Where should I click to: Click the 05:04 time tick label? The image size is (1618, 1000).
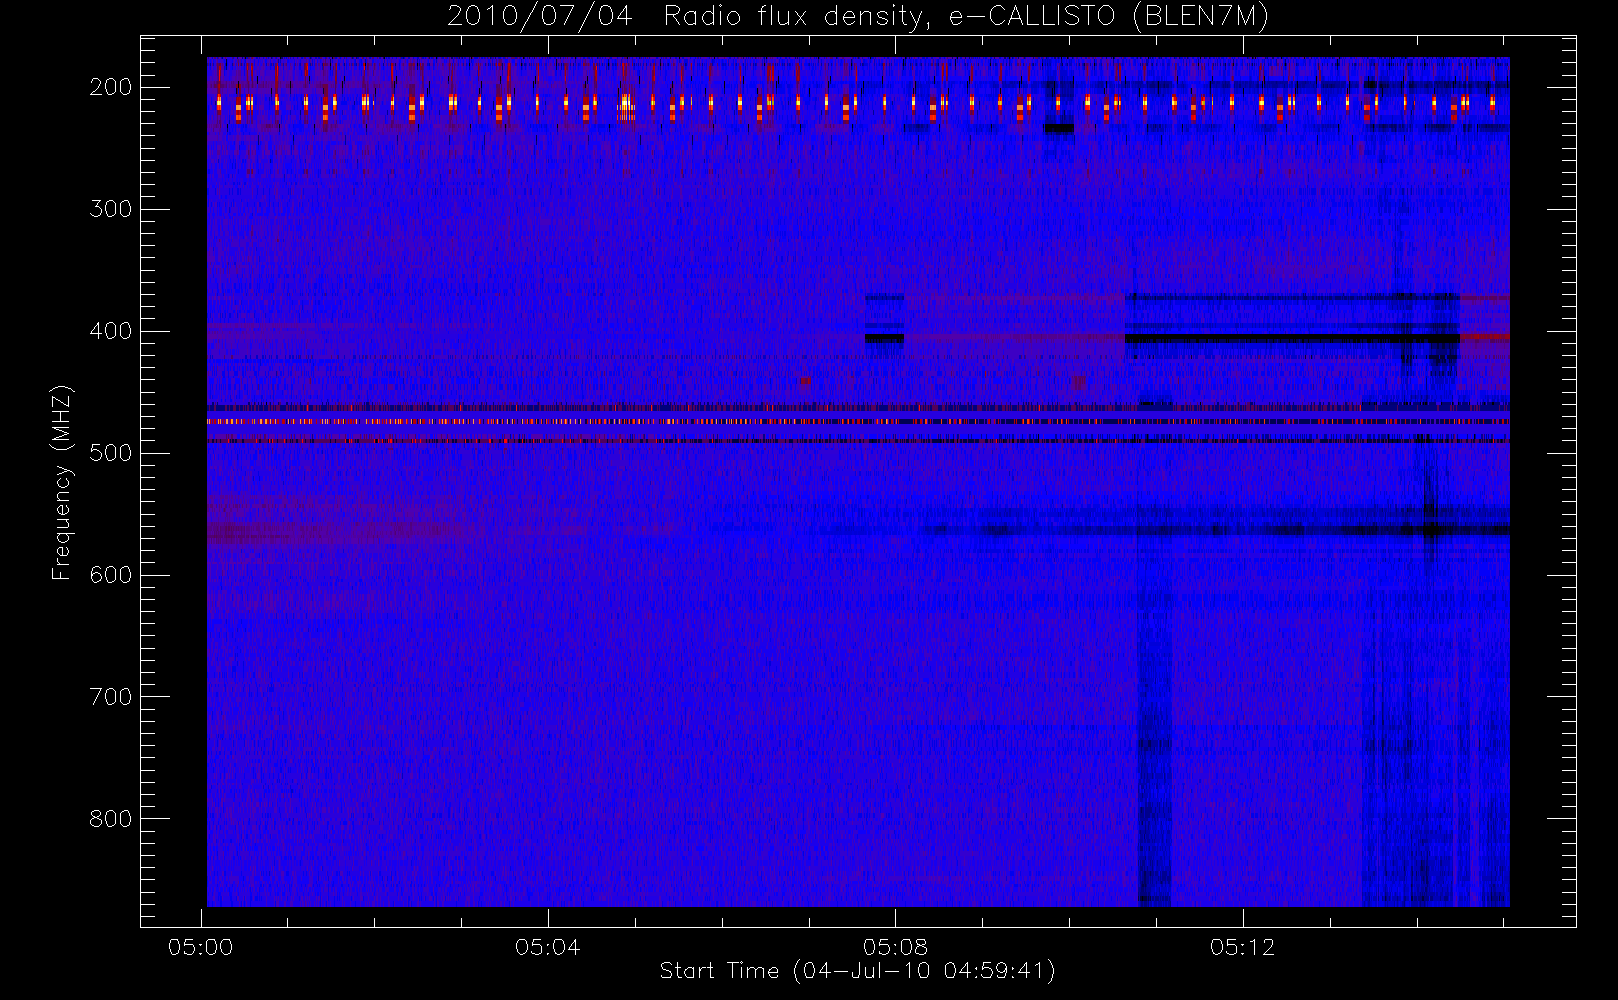coord(548,947)
